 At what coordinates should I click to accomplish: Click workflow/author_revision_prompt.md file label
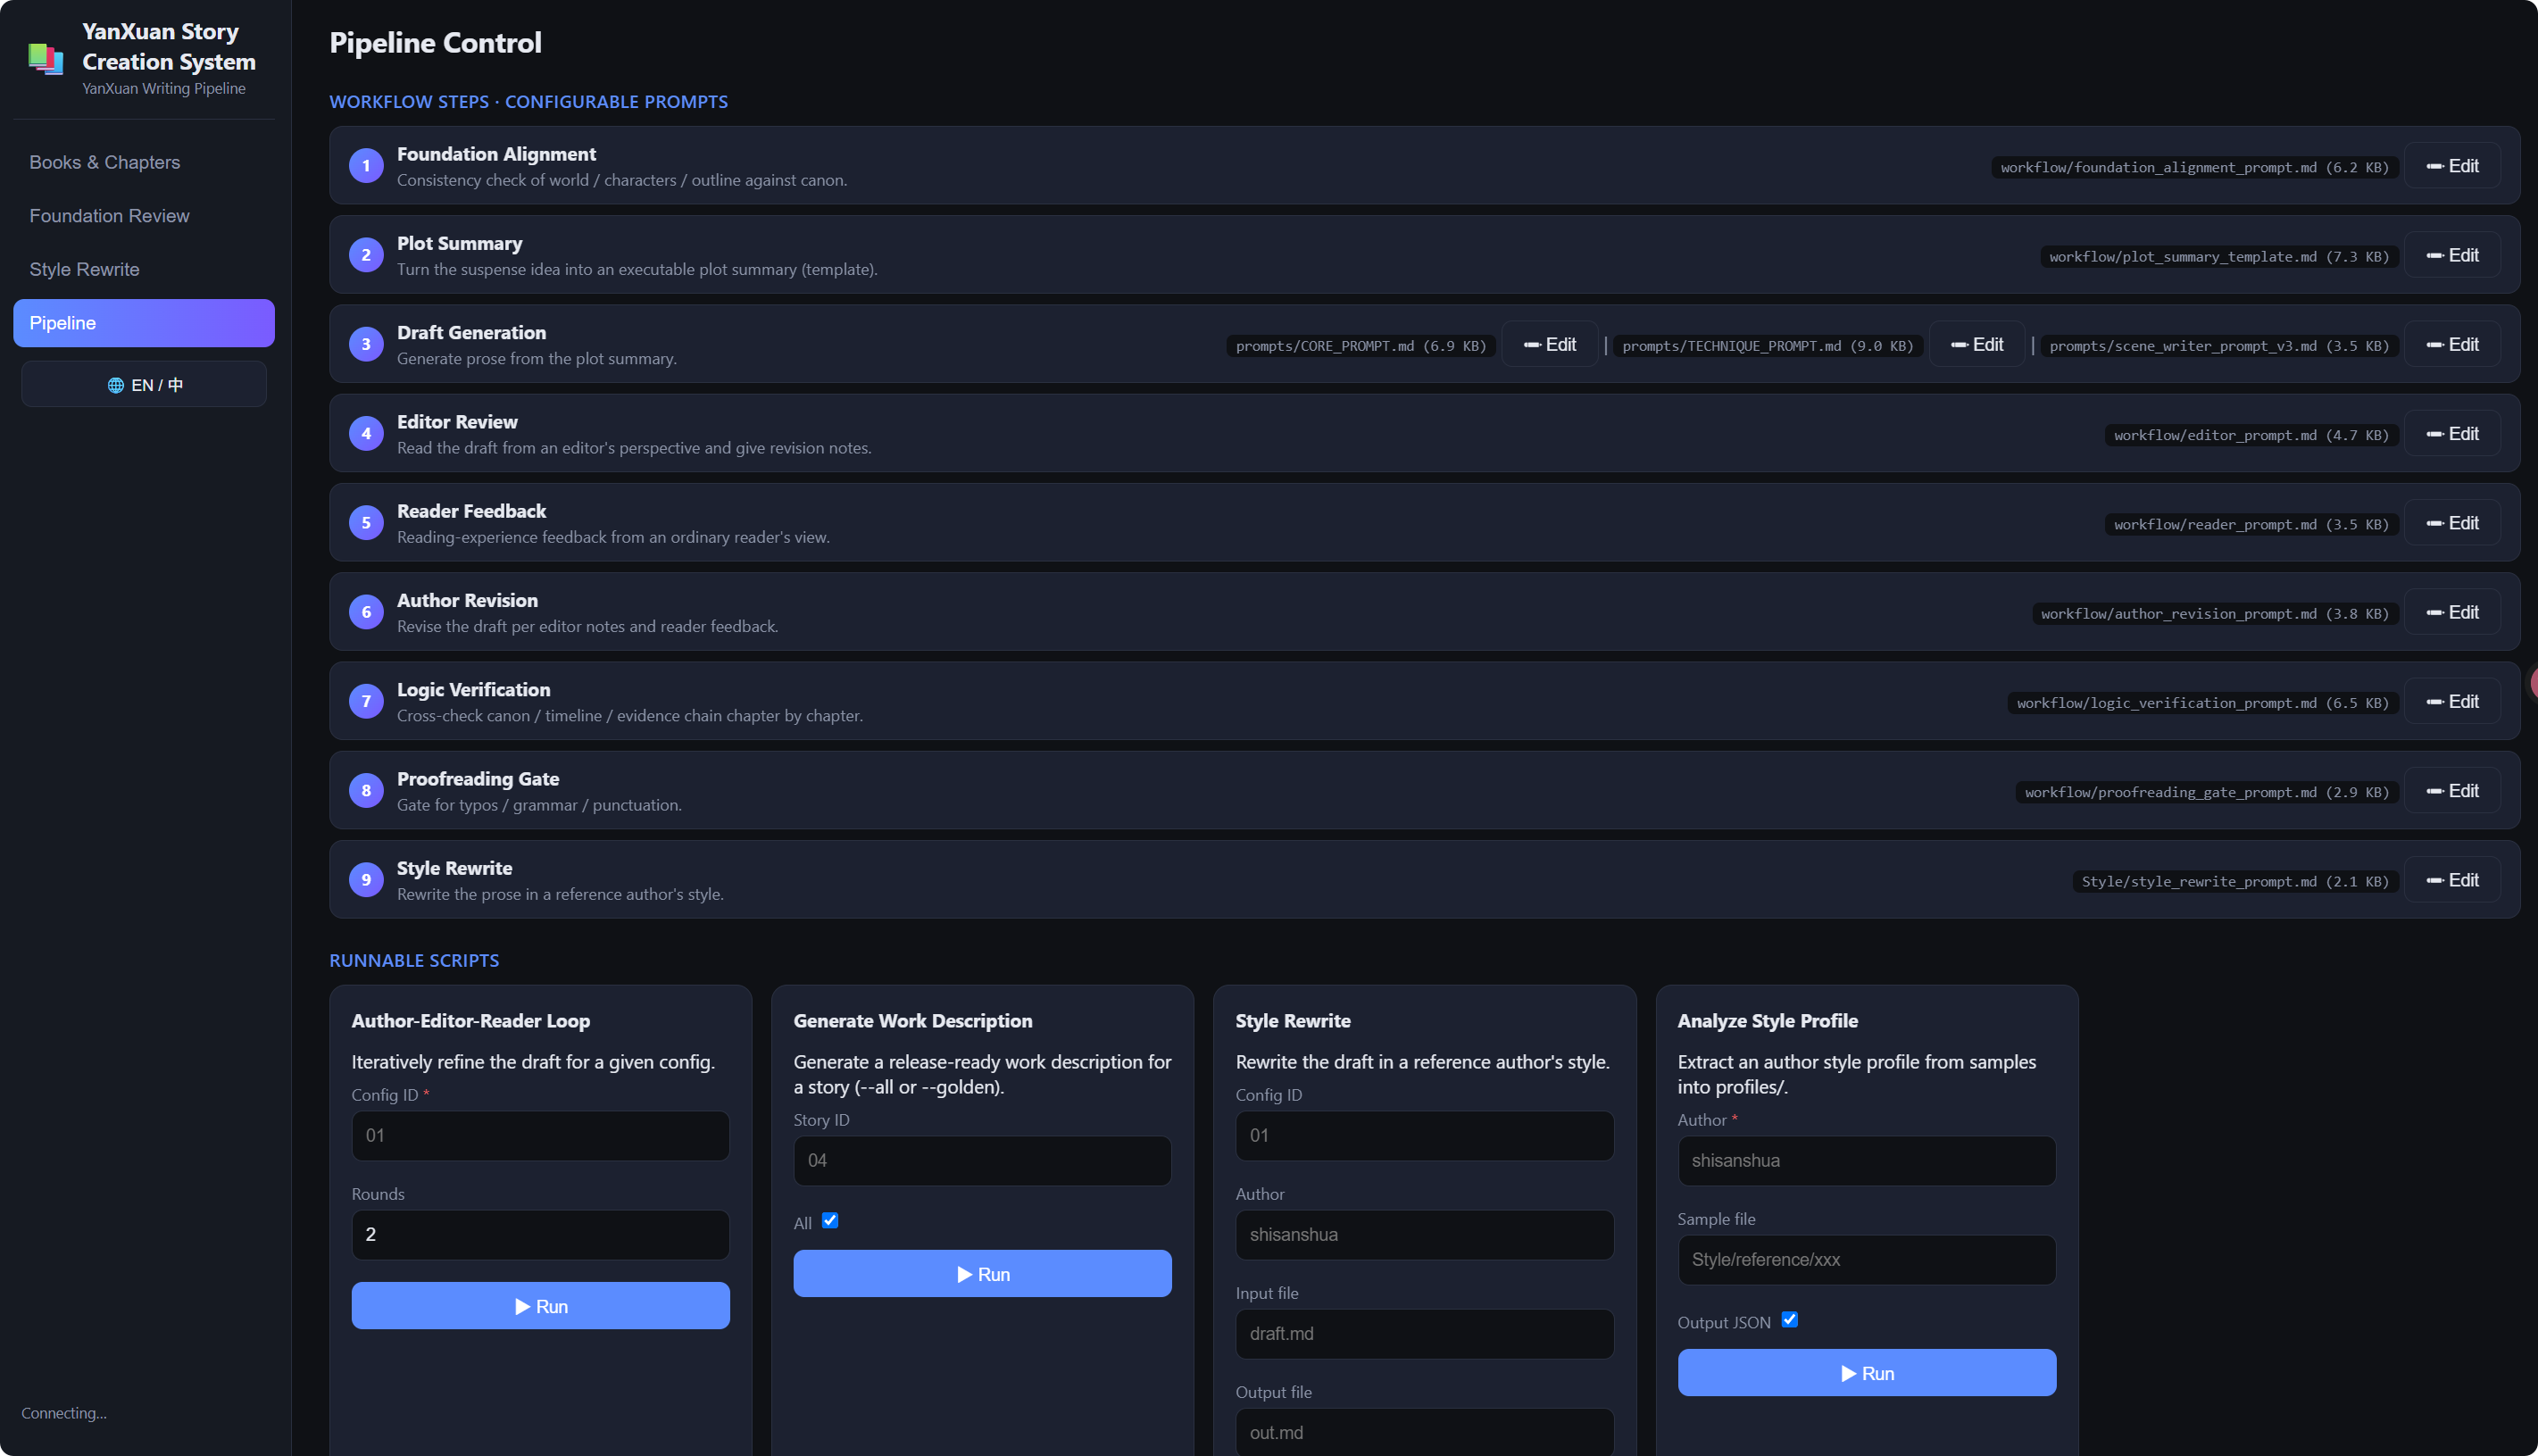pyautogui.click(x=2215, y=614)
